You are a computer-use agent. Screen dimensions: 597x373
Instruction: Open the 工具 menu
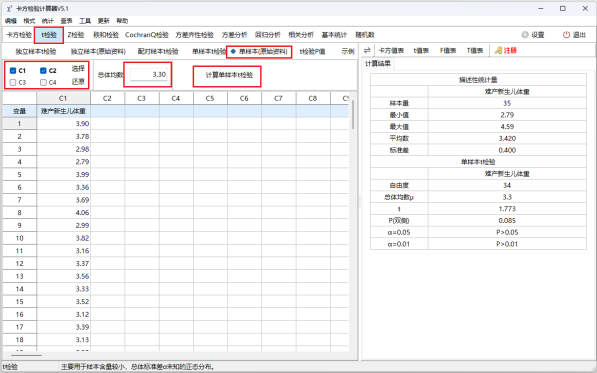(85, 21)
